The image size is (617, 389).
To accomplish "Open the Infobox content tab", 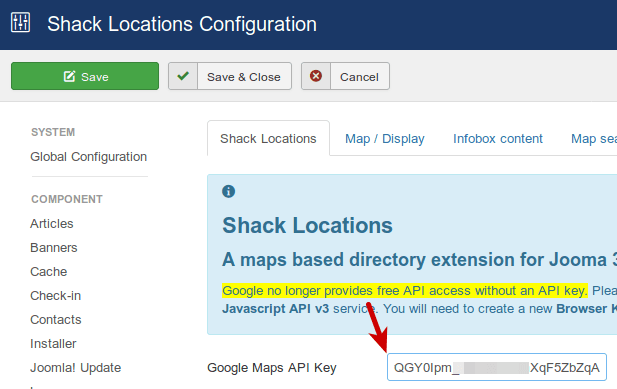I will tap(498, 138).
